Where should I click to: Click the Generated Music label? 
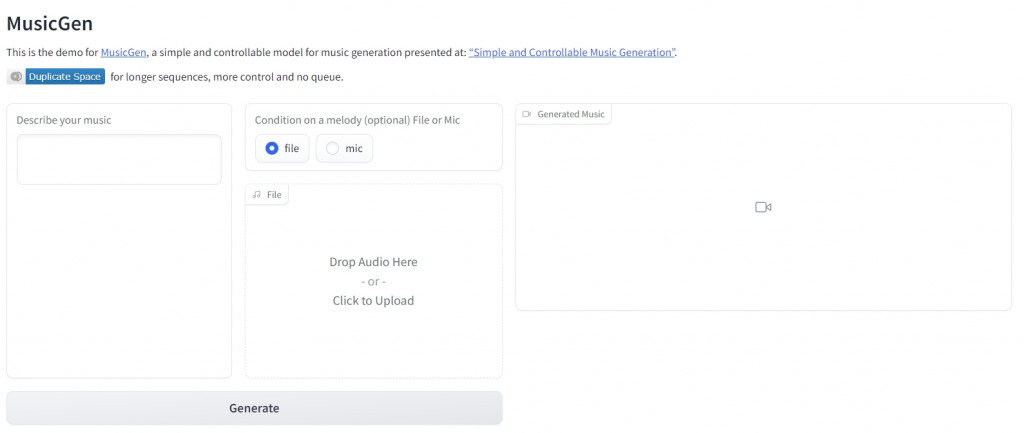[571, 114]
